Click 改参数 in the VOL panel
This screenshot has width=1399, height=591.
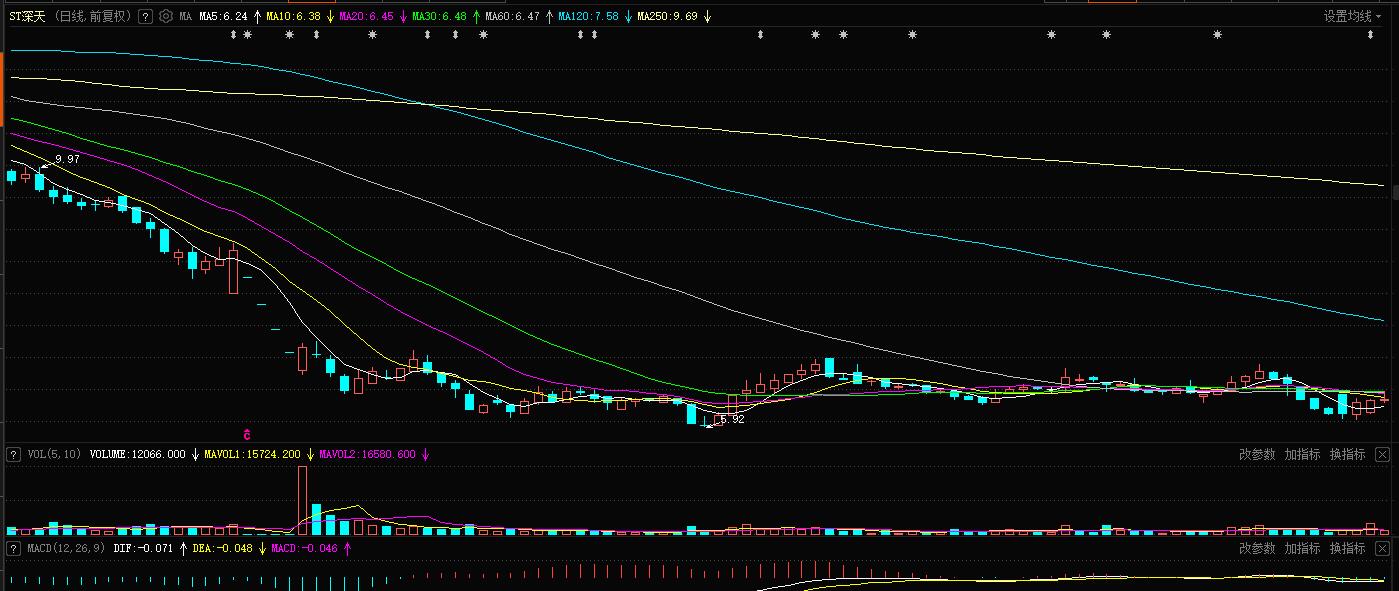(x=1257, y=454)
